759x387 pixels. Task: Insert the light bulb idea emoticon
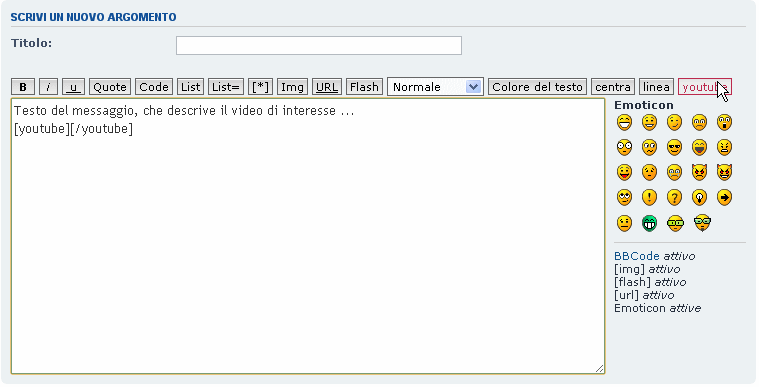coord(699,198)
